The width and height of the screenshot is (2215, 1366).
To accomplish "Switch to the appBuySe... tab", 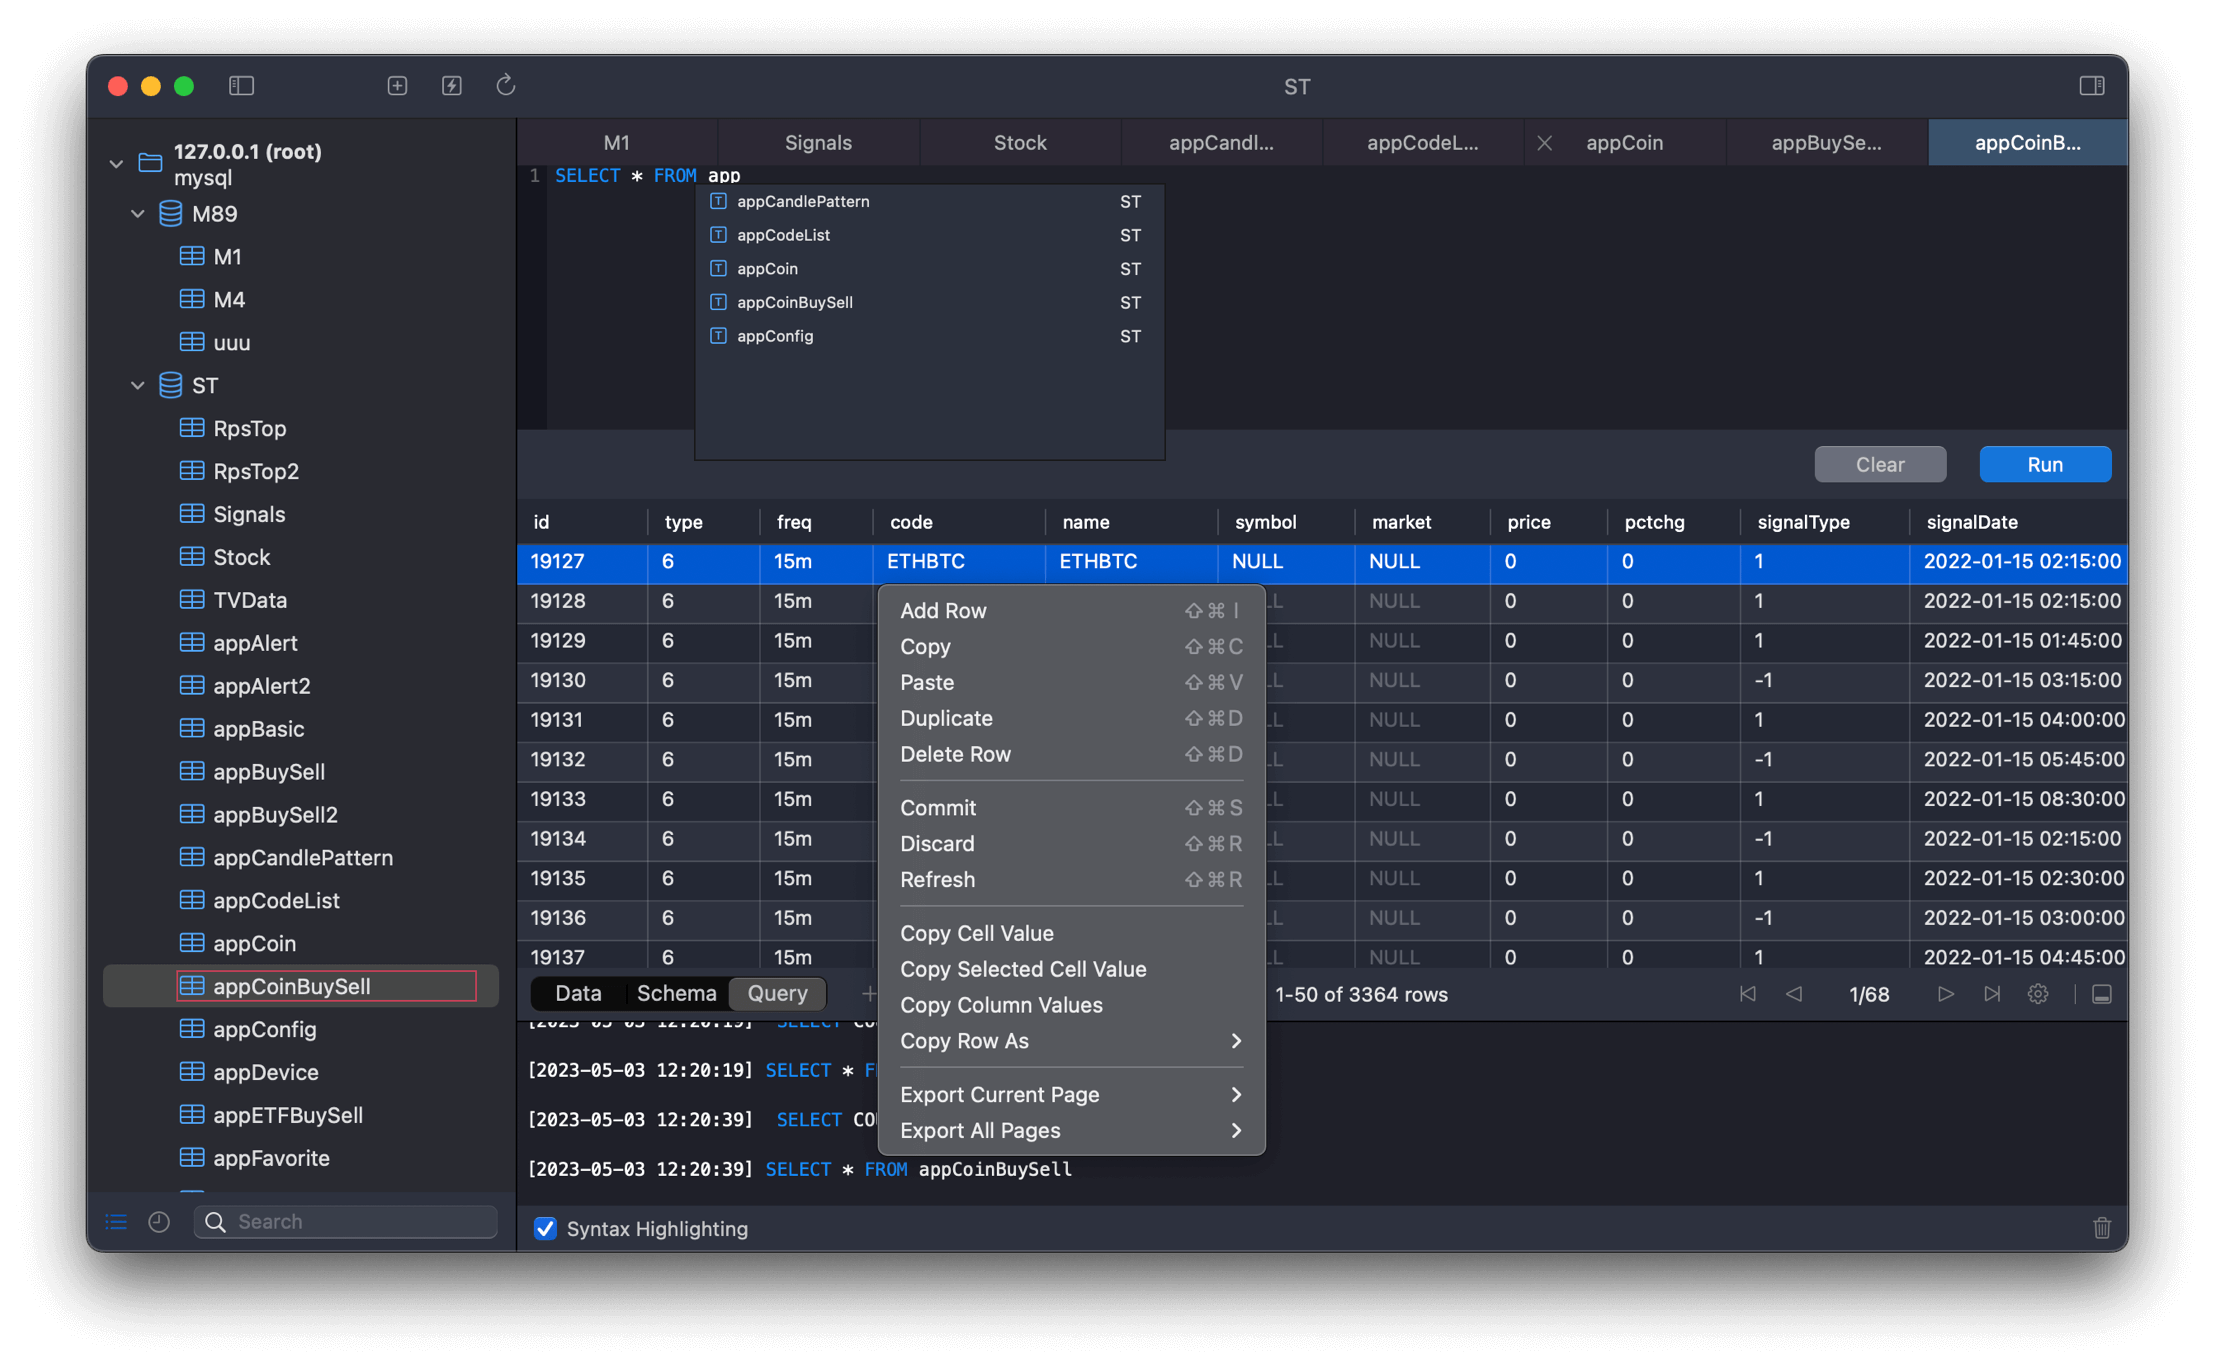I will click(x=1826, y=142).
